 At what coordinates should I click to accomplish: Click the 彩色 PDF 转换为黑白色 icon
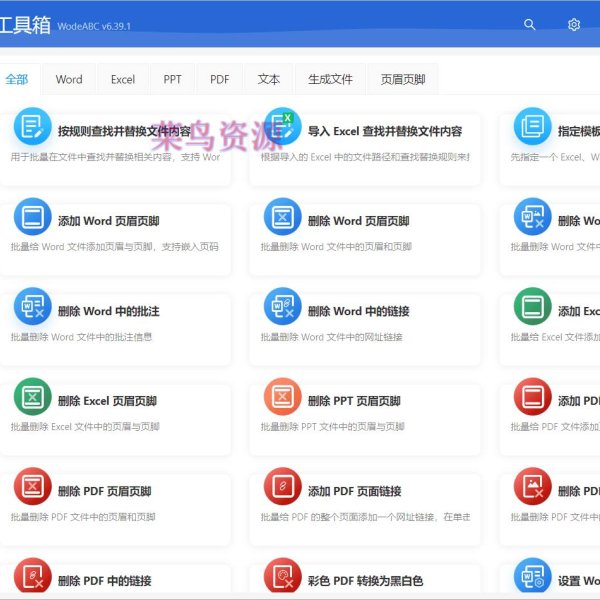point(282,577)
